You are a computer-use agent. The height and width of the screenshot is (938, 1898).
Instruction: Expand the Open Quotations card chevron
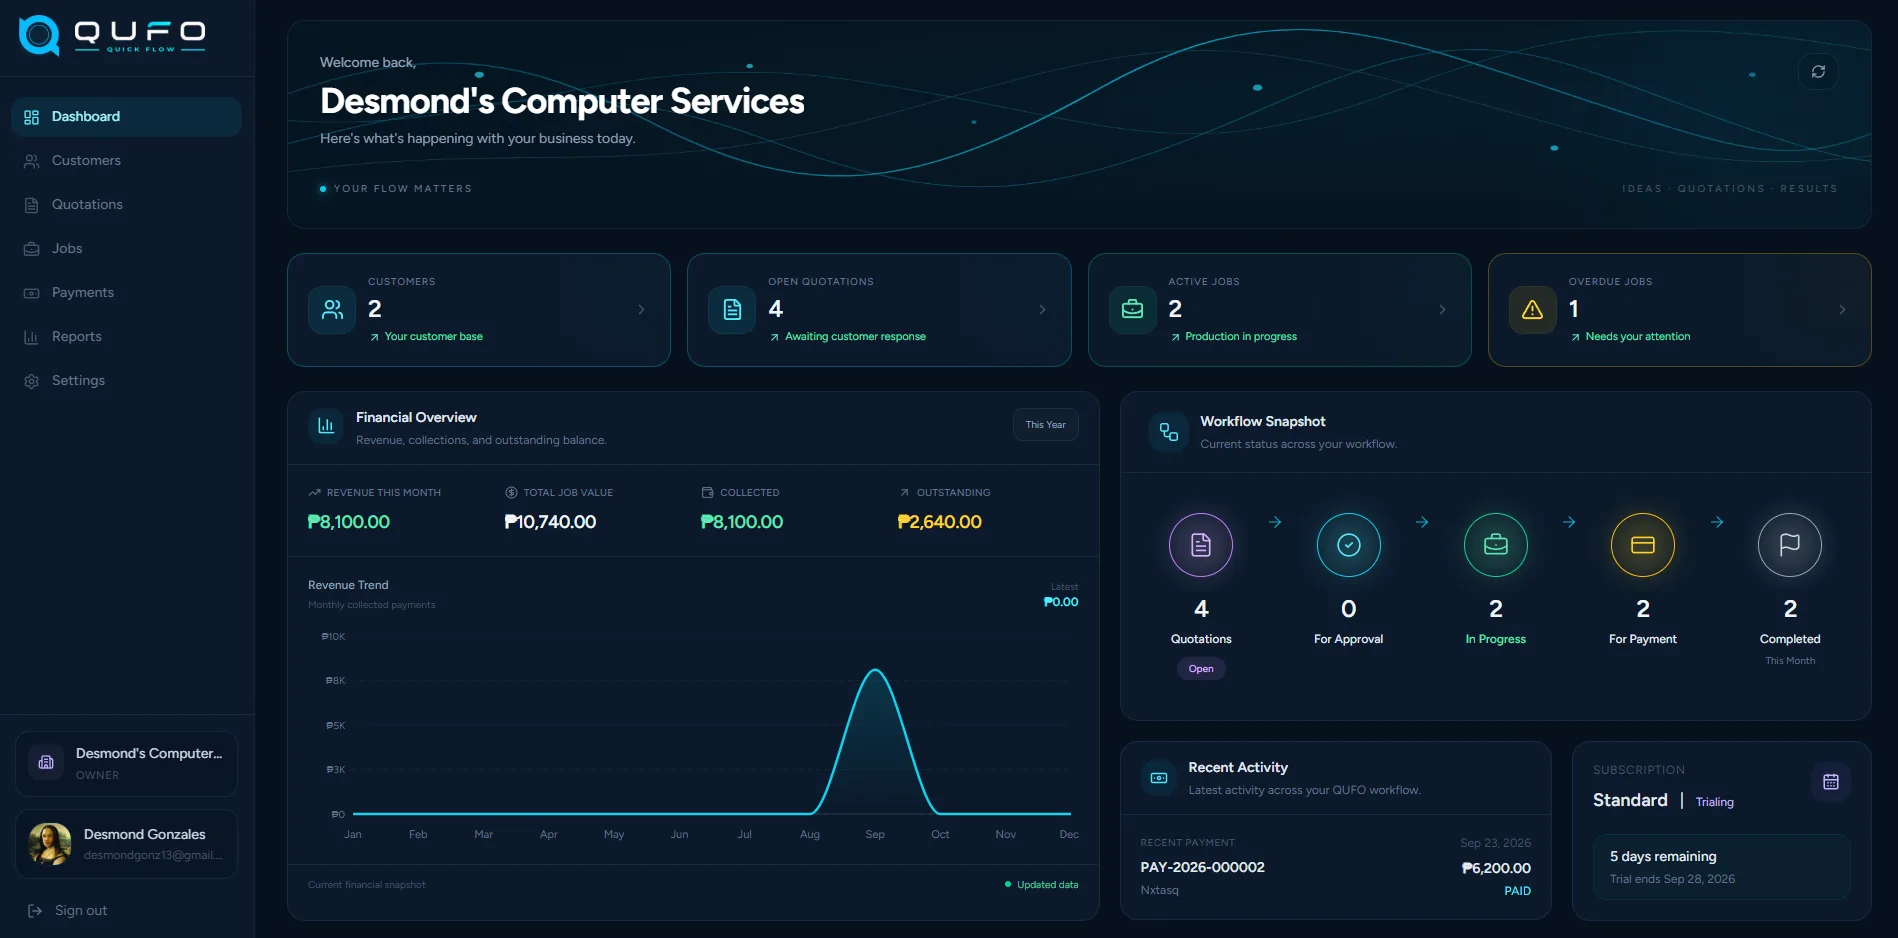(1042, 310)
